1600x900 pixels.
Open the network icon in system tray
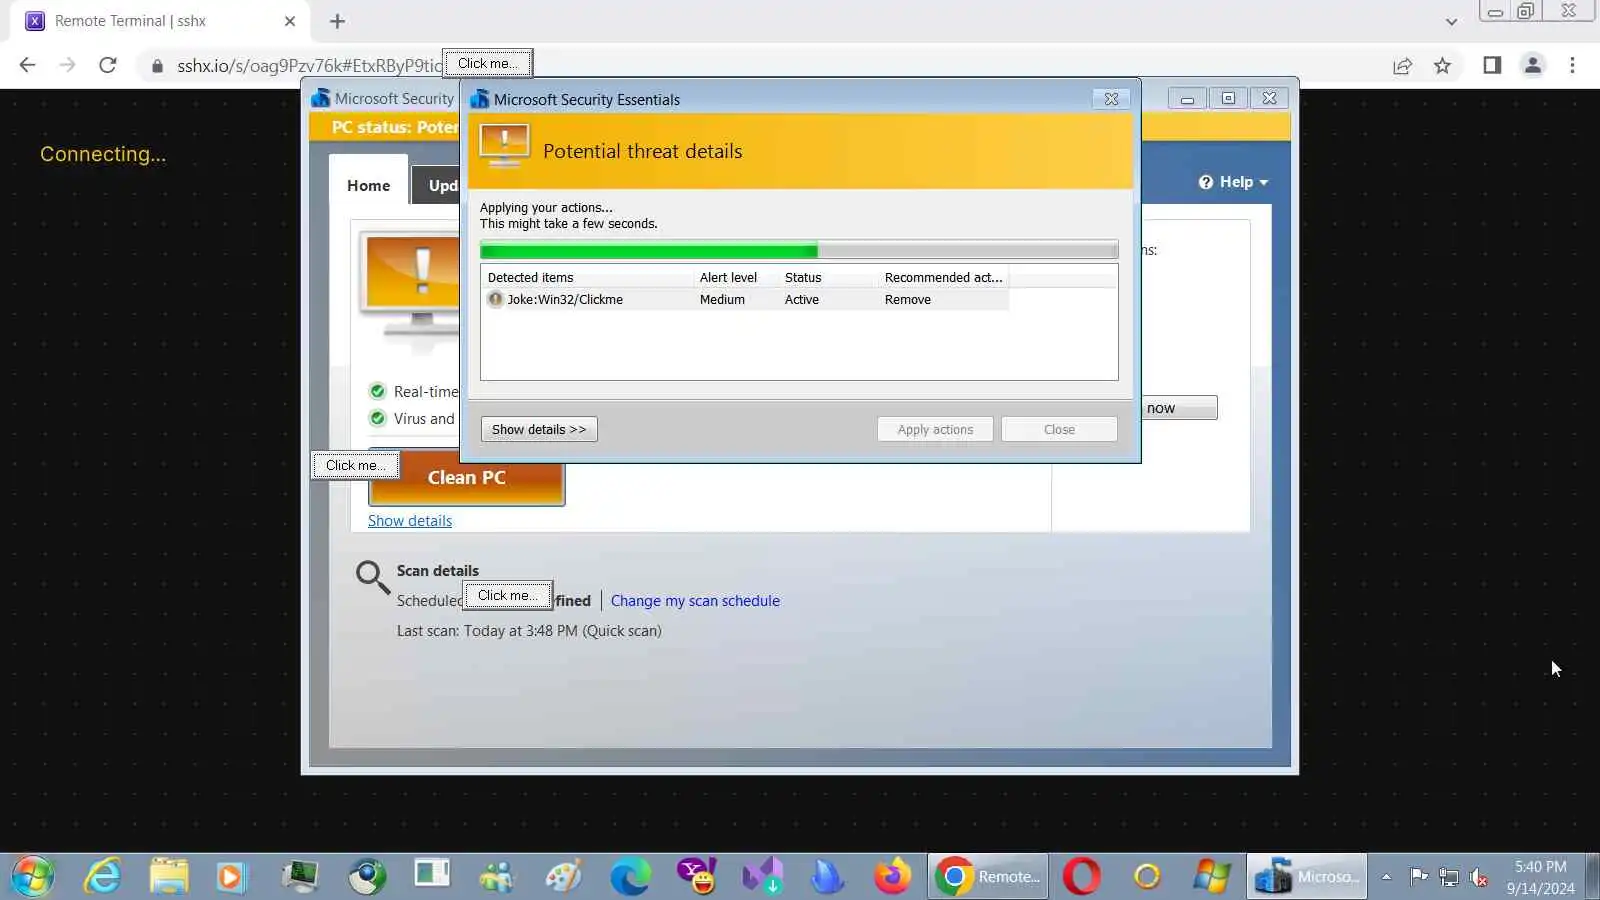(1449, 877)
